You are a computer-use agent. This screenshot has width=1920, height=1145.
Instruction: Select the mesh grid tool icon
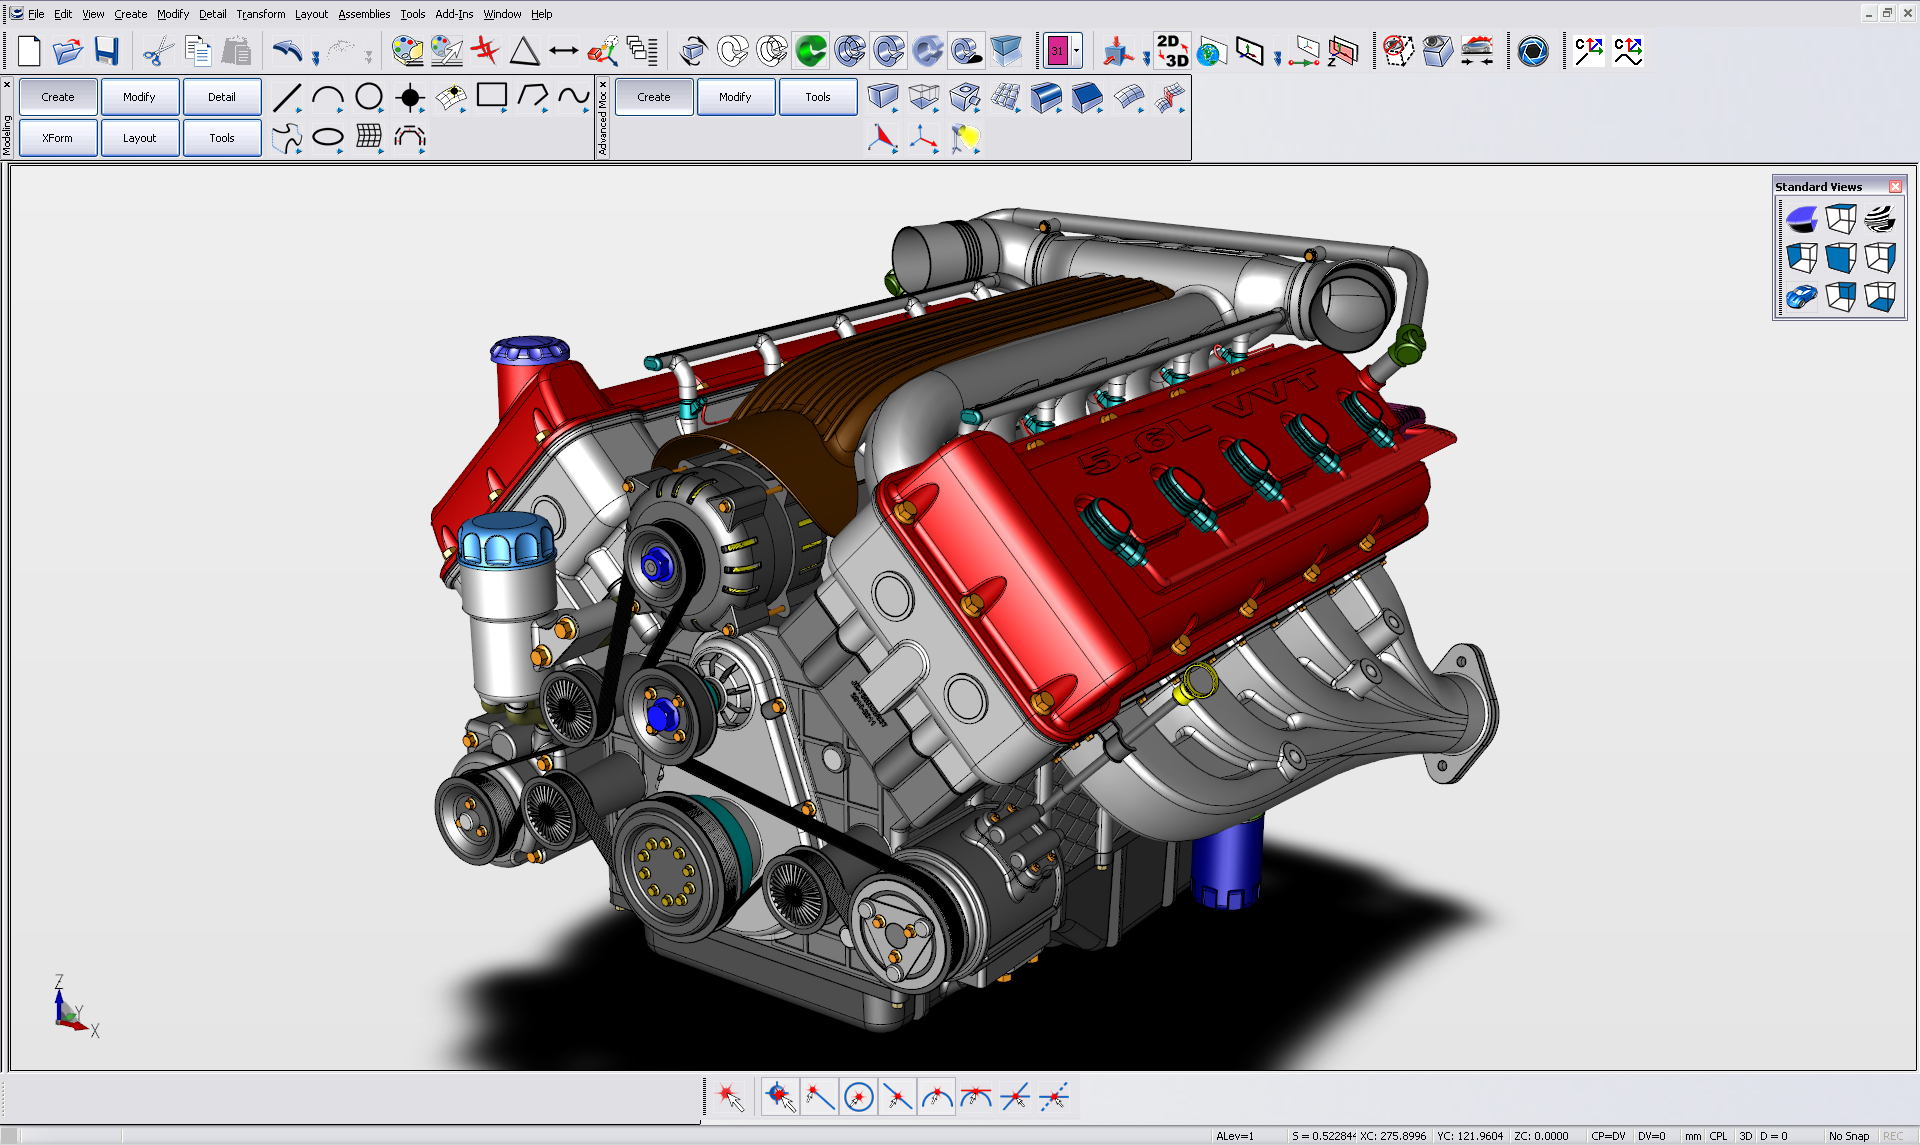tap(369, 137)
